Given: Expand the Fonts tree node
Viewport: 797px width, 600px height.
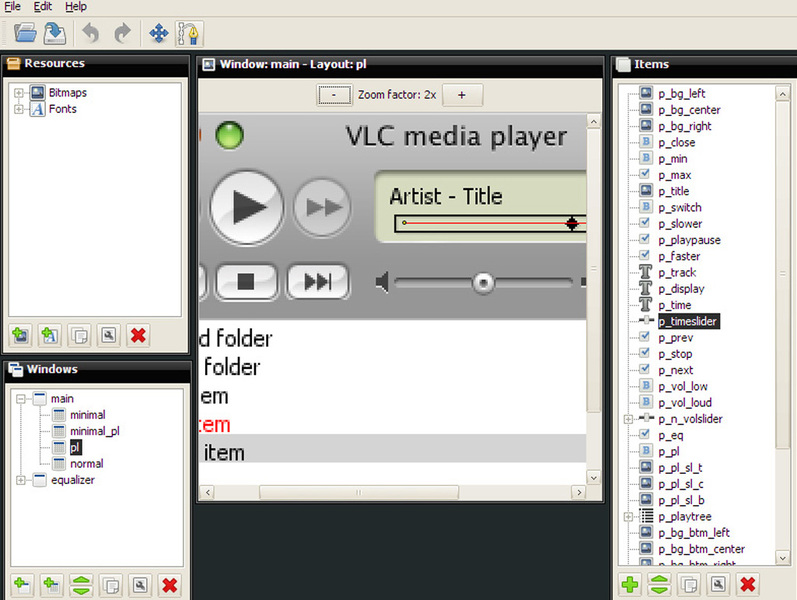Looking at the screenshot, I should coord(19,109).
